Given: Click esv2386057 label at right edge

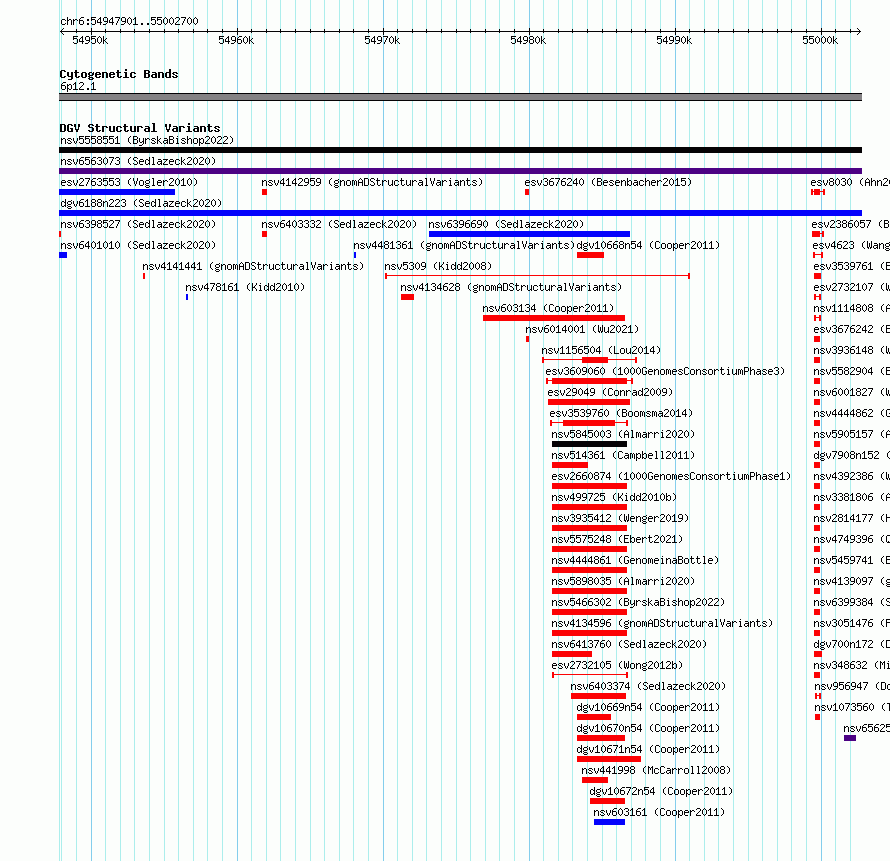Looking at the screenshot, I should (x=850, y=224).
